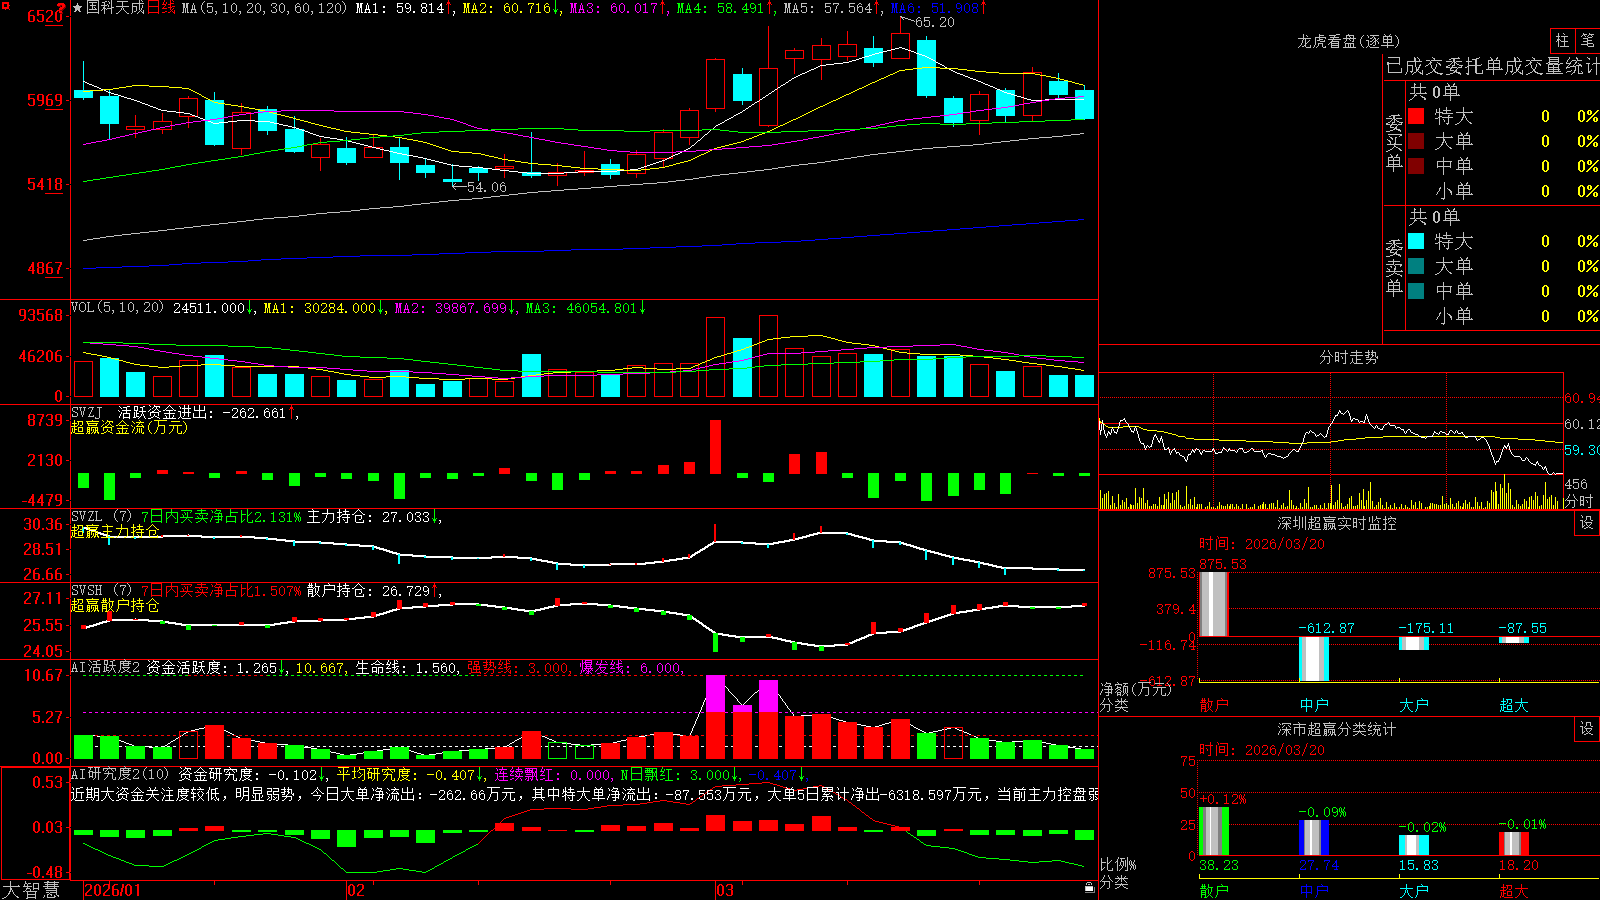Click the red 特大 swatch under 委买单
The height and width of the screenshot is (900, 1600).
pyautogui.click(x=1416, y=116)
